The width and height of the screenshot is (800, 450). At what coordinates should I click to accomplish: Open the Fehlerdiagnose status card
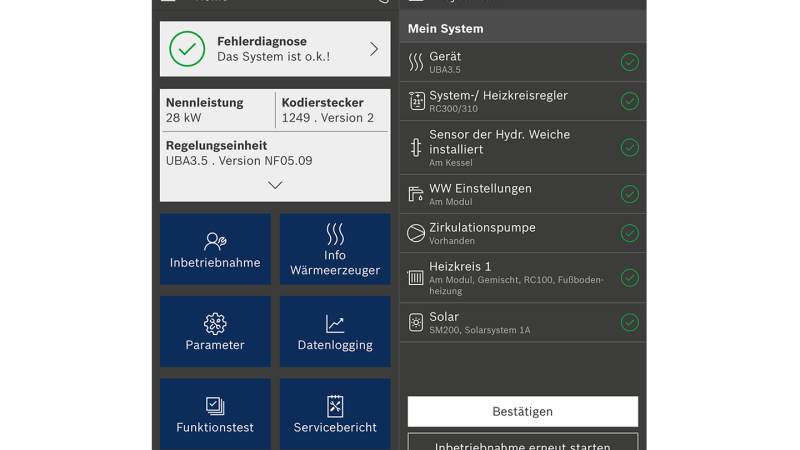tap(275, 49)
